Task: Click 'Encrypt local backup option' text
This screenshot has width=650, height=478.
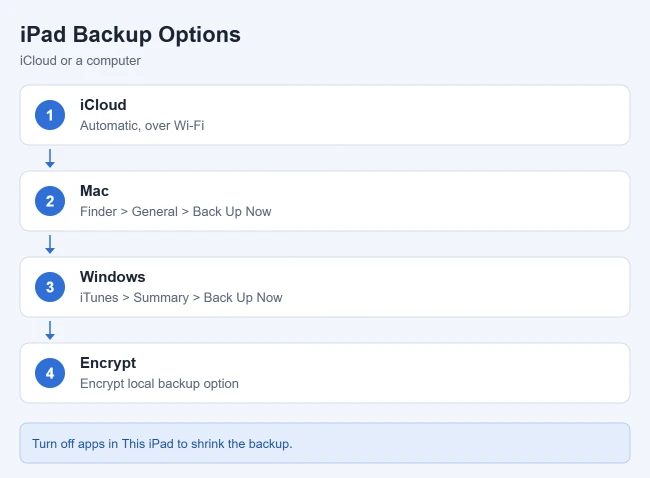Action: pyautogui.click(x=159, y=383)
